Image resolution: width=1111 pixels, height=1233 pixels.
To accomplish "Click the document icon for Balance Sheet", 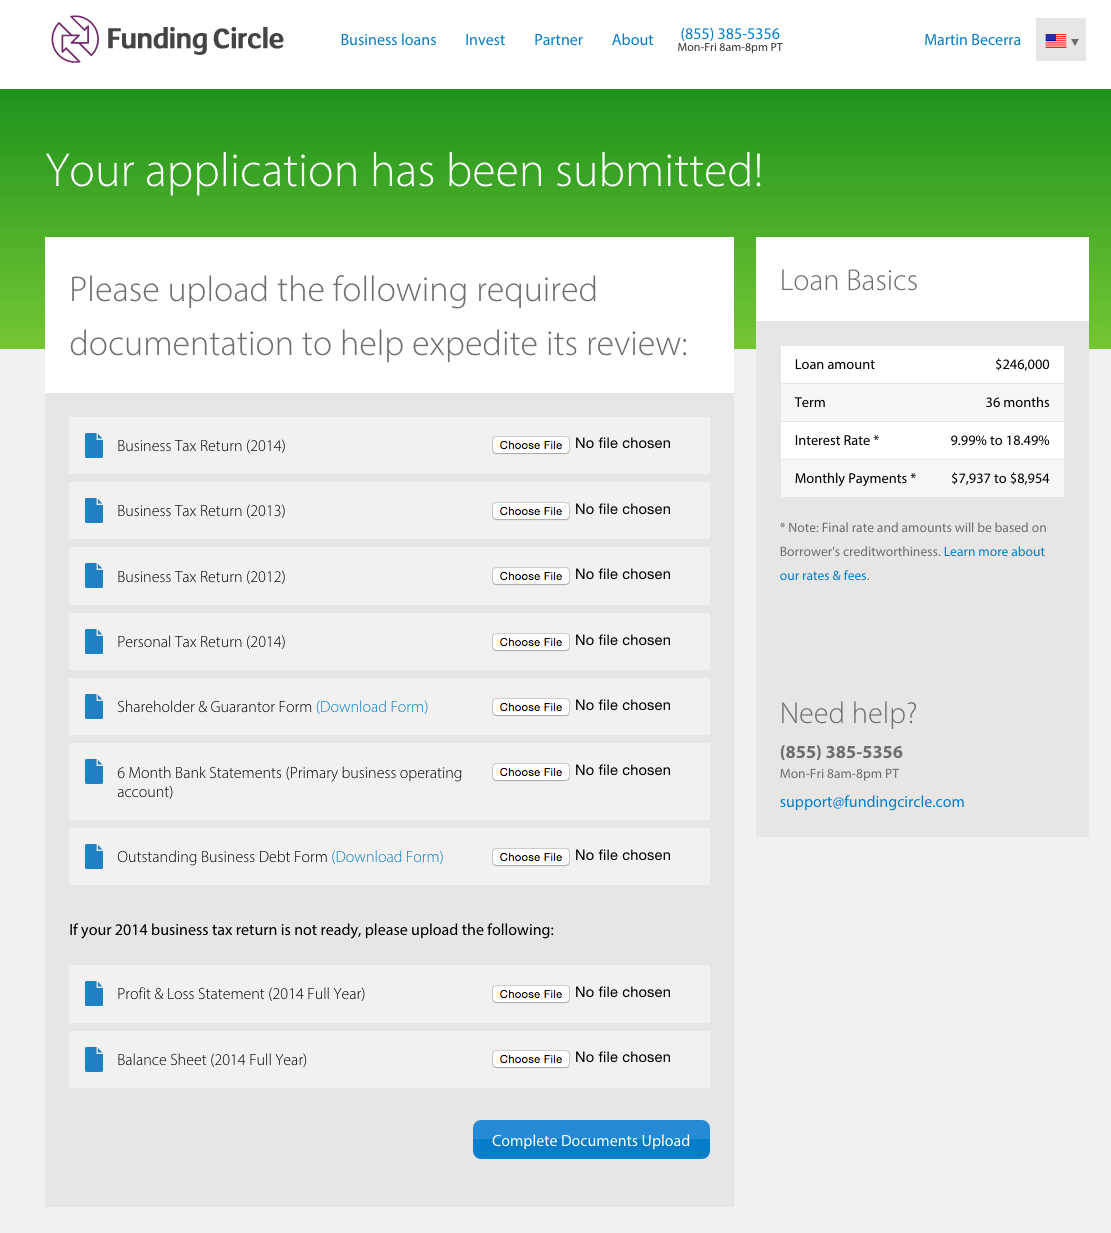I will (x=94, y=1059).
